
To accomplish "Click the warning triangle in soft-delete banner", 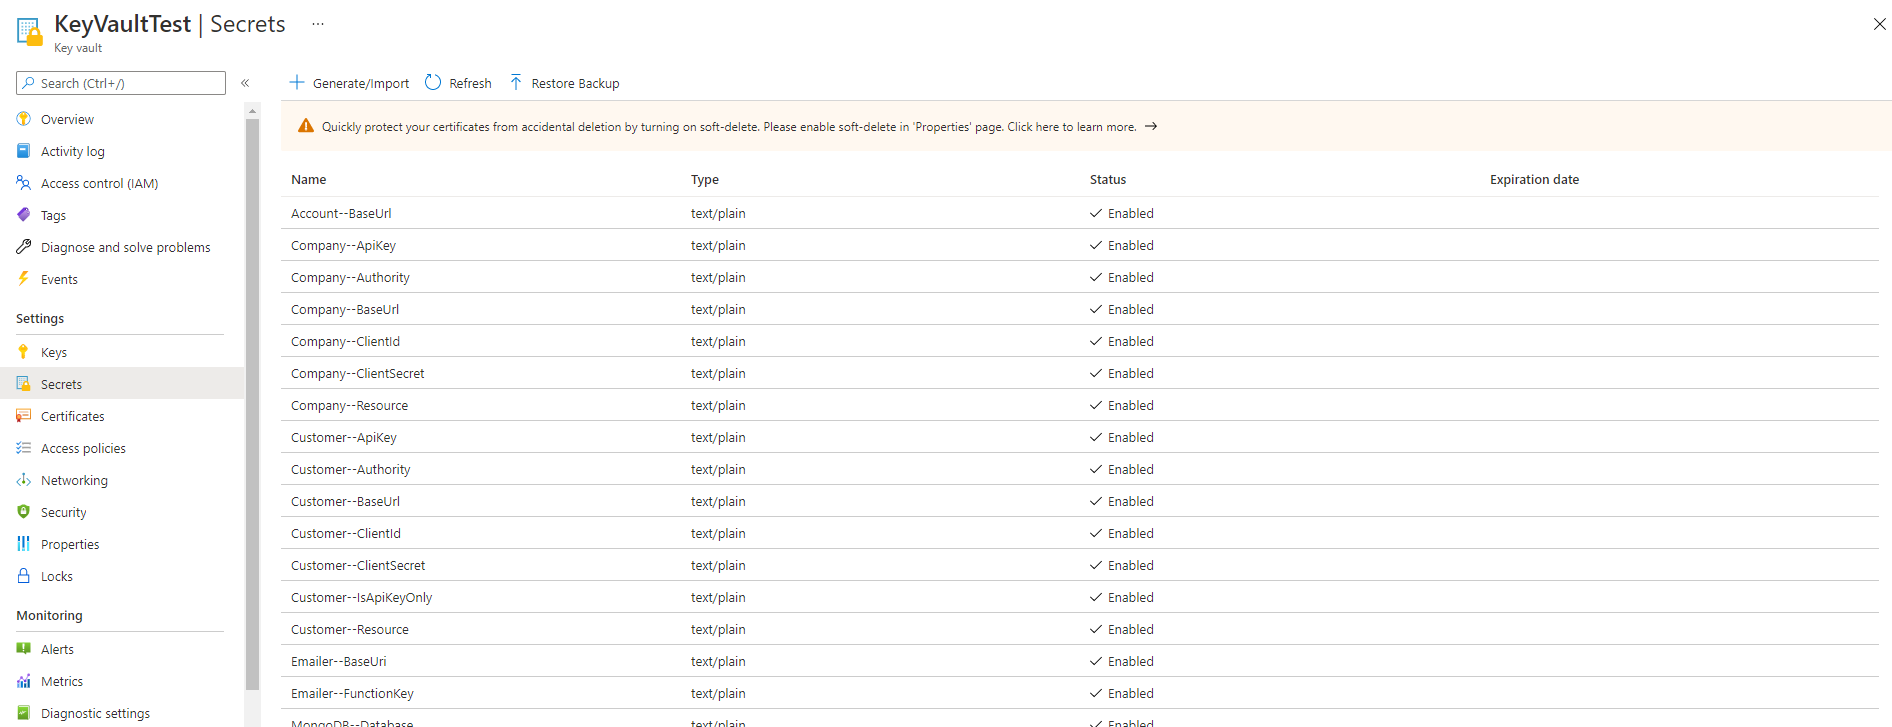I will [306, 126].
